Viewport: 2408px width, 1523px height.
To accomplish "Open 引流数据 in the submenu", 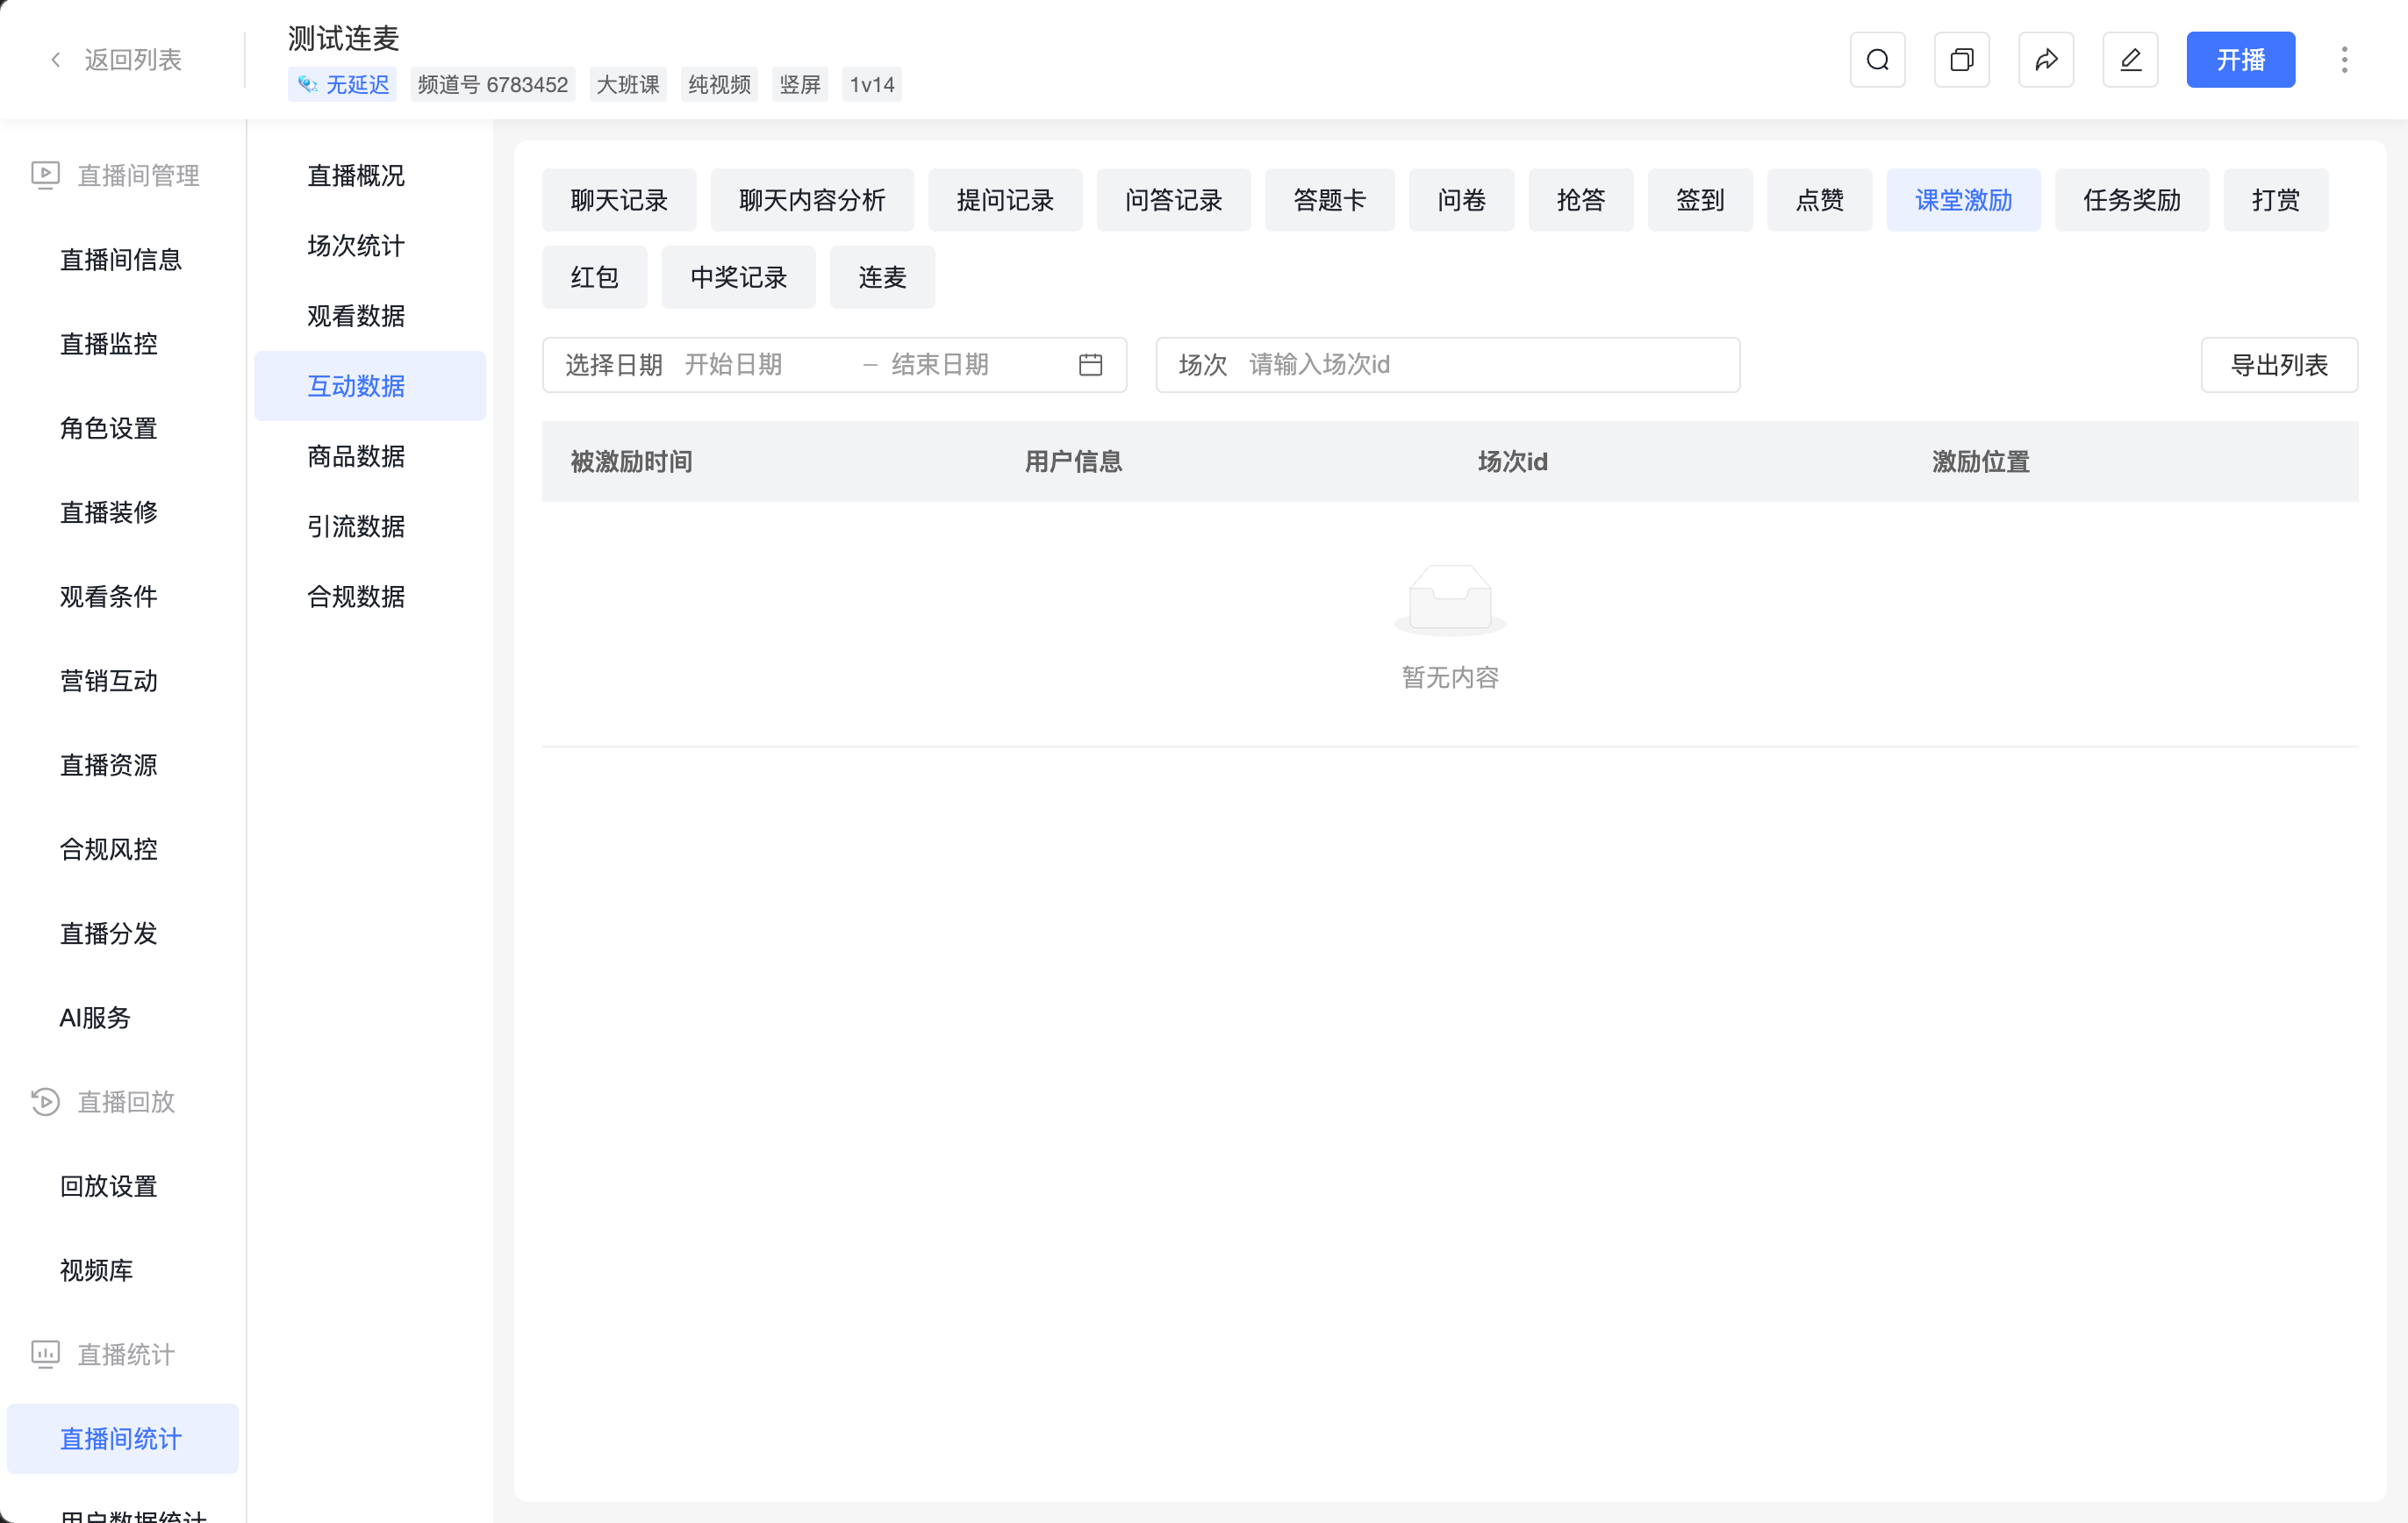I will [x=370, y=526].
